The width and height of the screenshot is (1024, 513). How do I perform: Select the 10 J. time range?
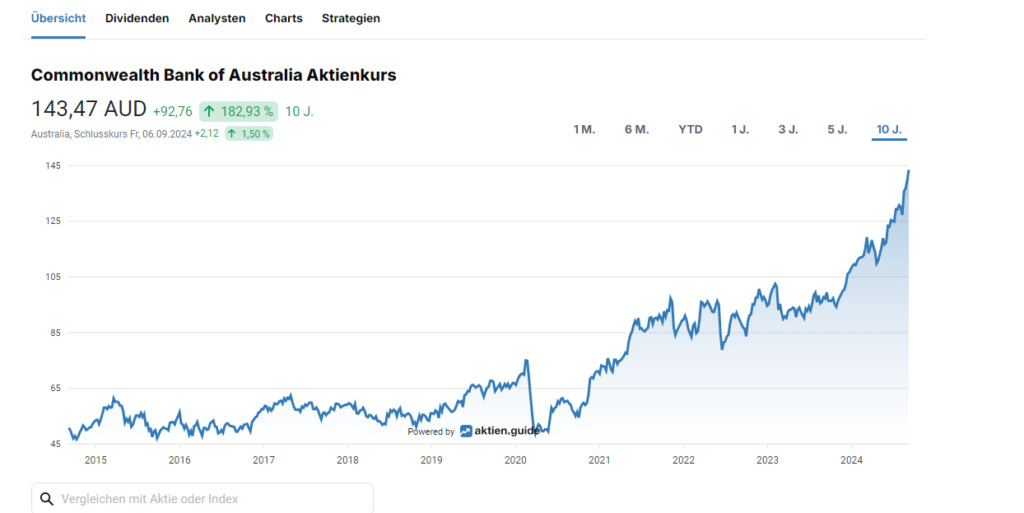click(x=889, y=129)
